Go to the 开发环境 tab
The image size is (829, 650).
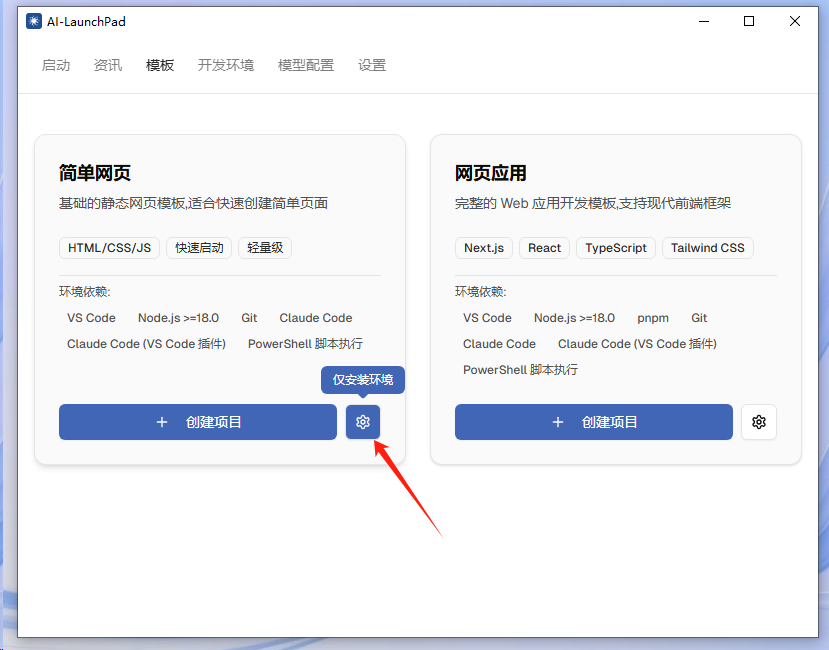[226, 65]
